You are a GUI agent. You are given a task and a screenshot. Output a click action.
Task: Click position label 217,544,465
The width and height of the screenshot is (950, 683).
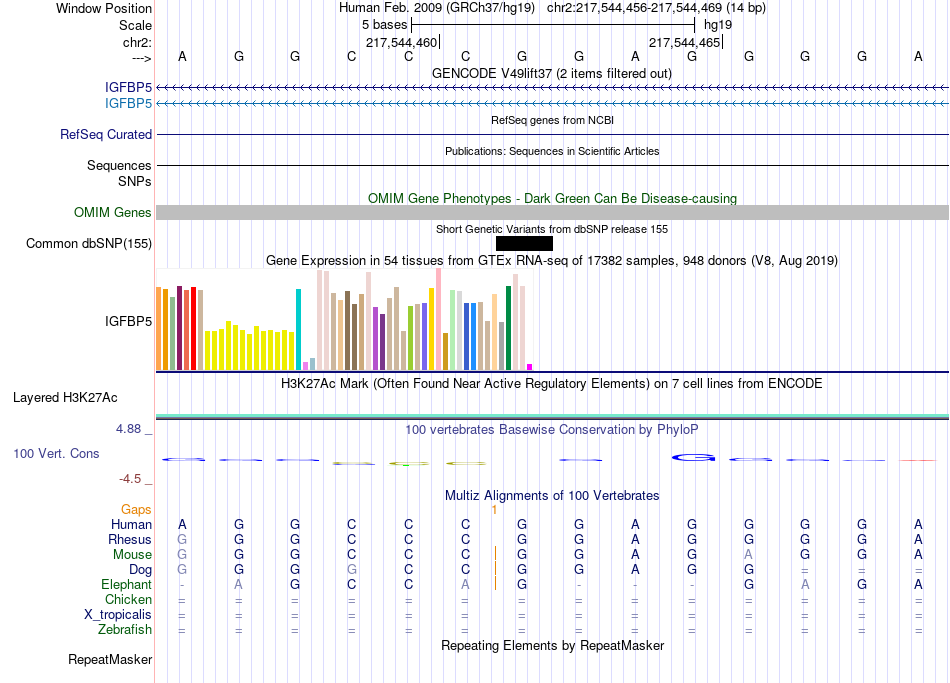(x=685, y=42)
